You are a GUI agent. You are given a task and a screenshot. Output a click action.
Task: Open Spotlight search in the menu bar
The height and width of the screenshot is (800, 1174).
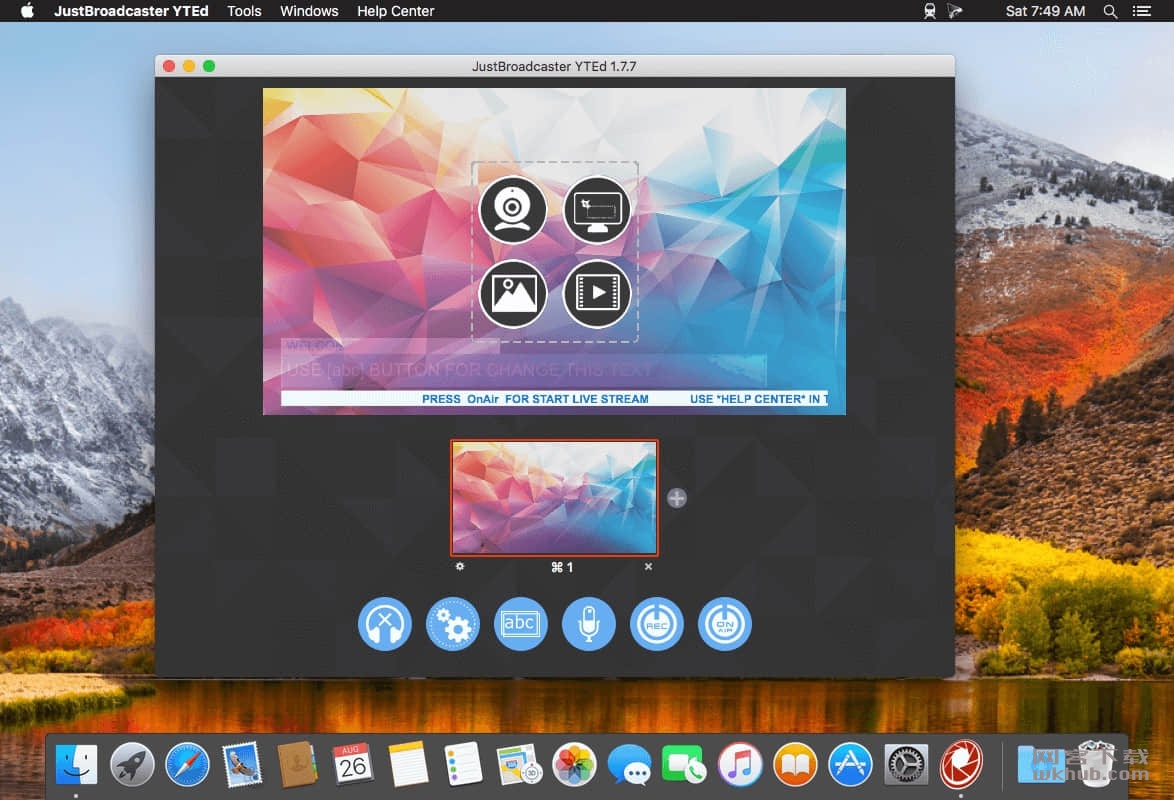pyautogui.click(x=1110, y=11)
